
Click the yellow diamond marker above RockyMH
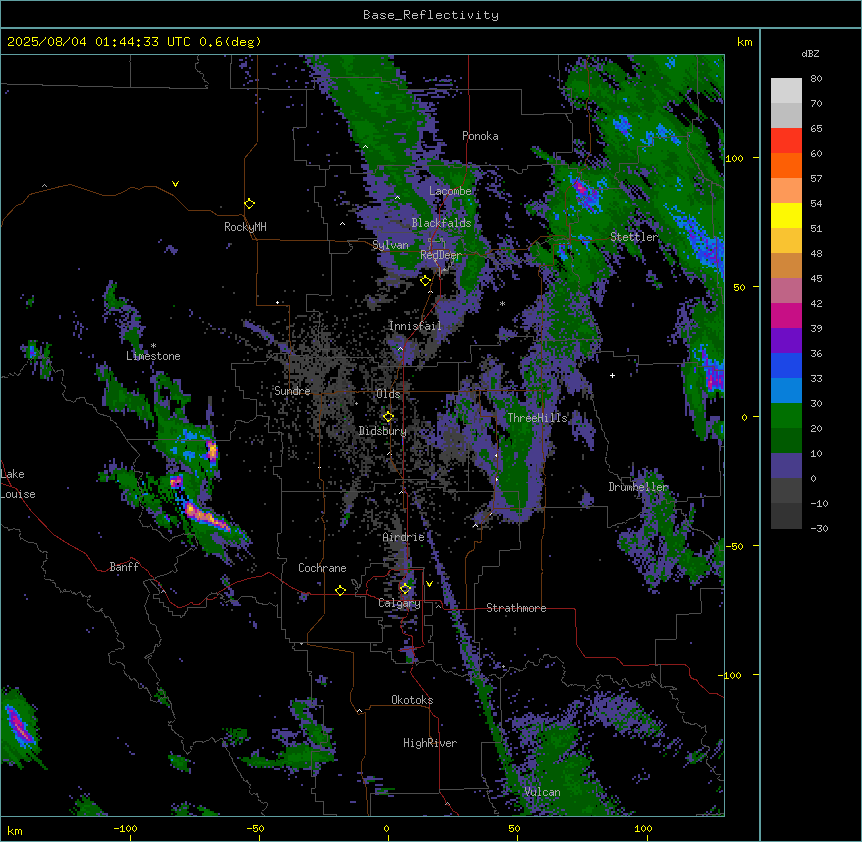(249, 204)
